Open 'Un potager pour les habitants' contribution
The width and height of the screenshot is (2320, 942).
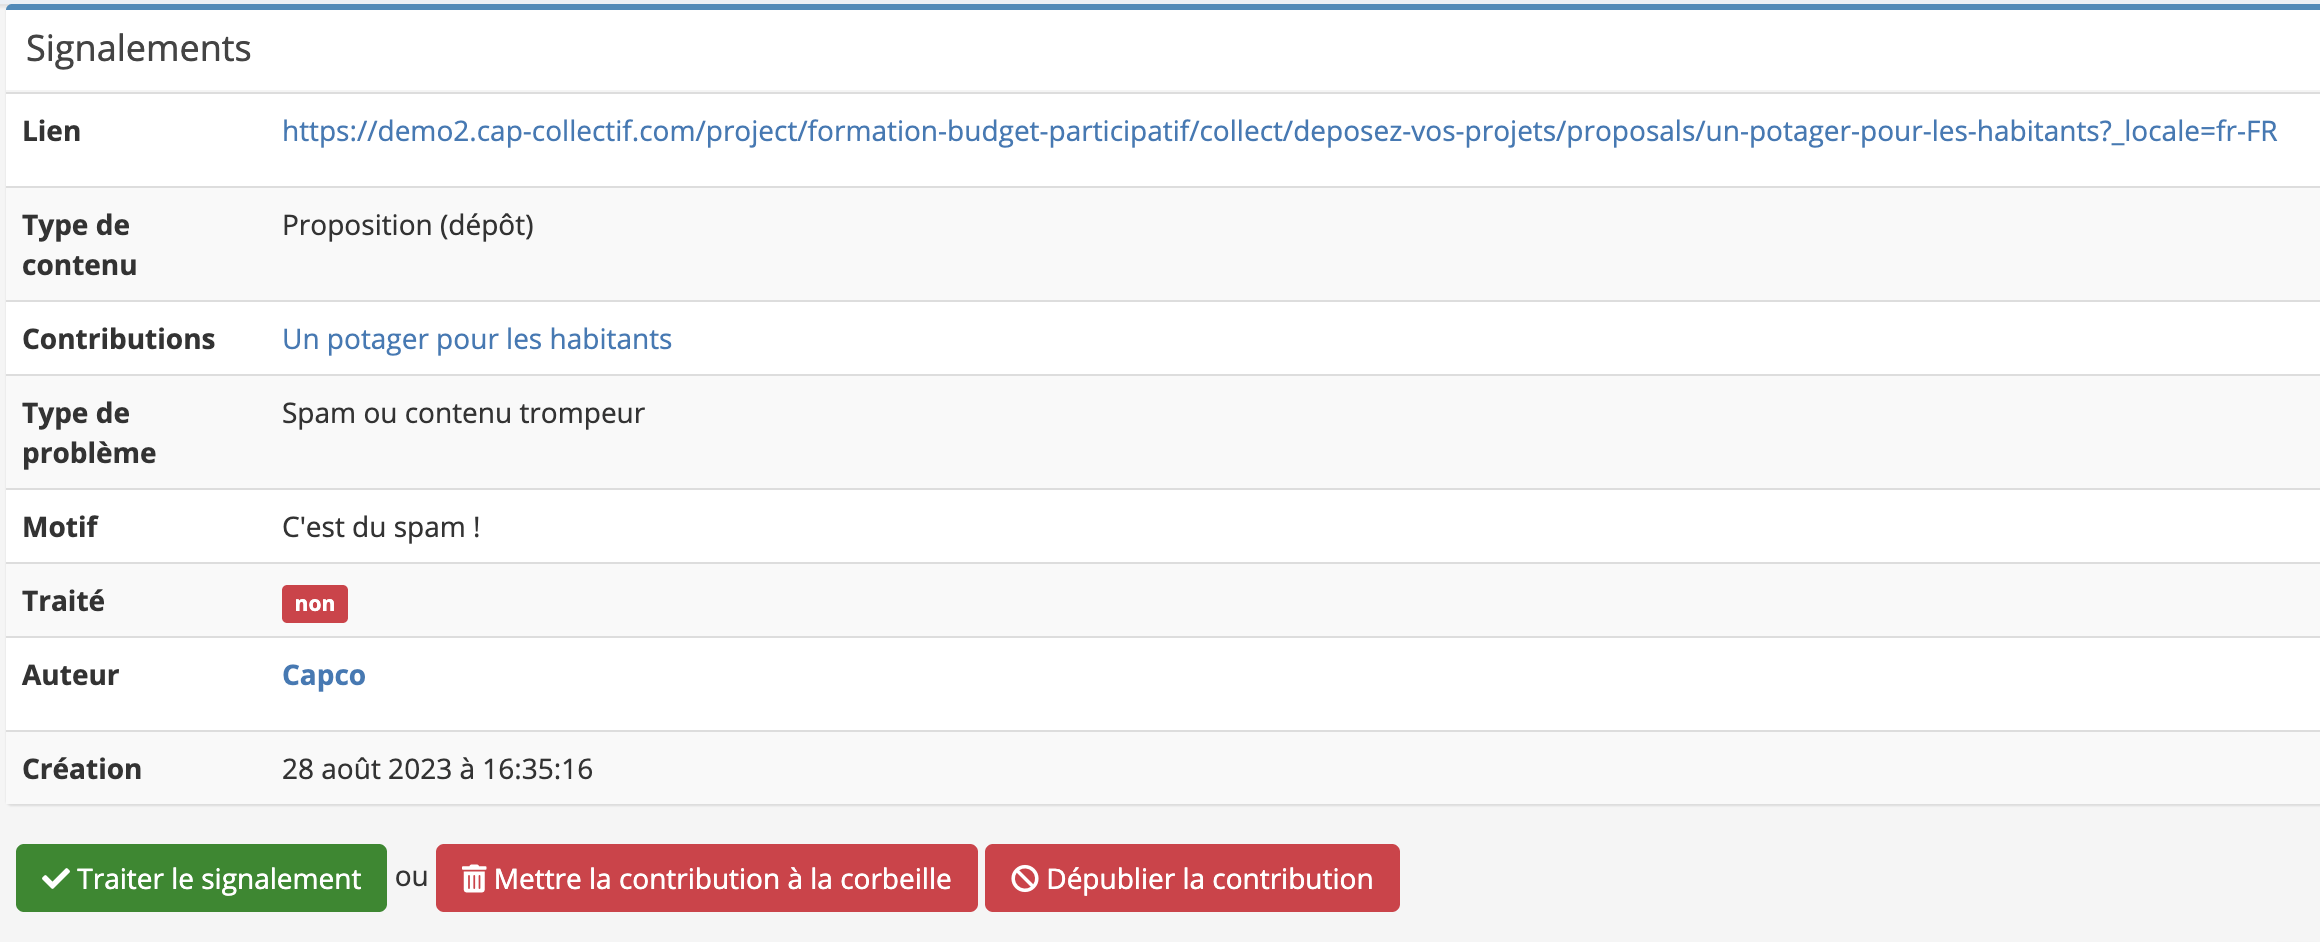tap(477, 339)
